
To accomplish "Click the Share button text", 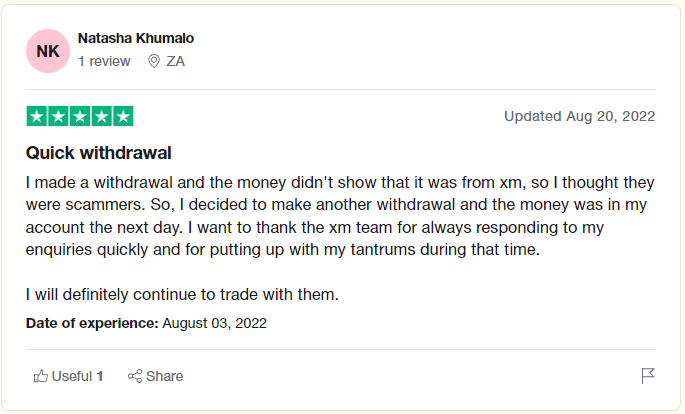I will click(165, 376).
